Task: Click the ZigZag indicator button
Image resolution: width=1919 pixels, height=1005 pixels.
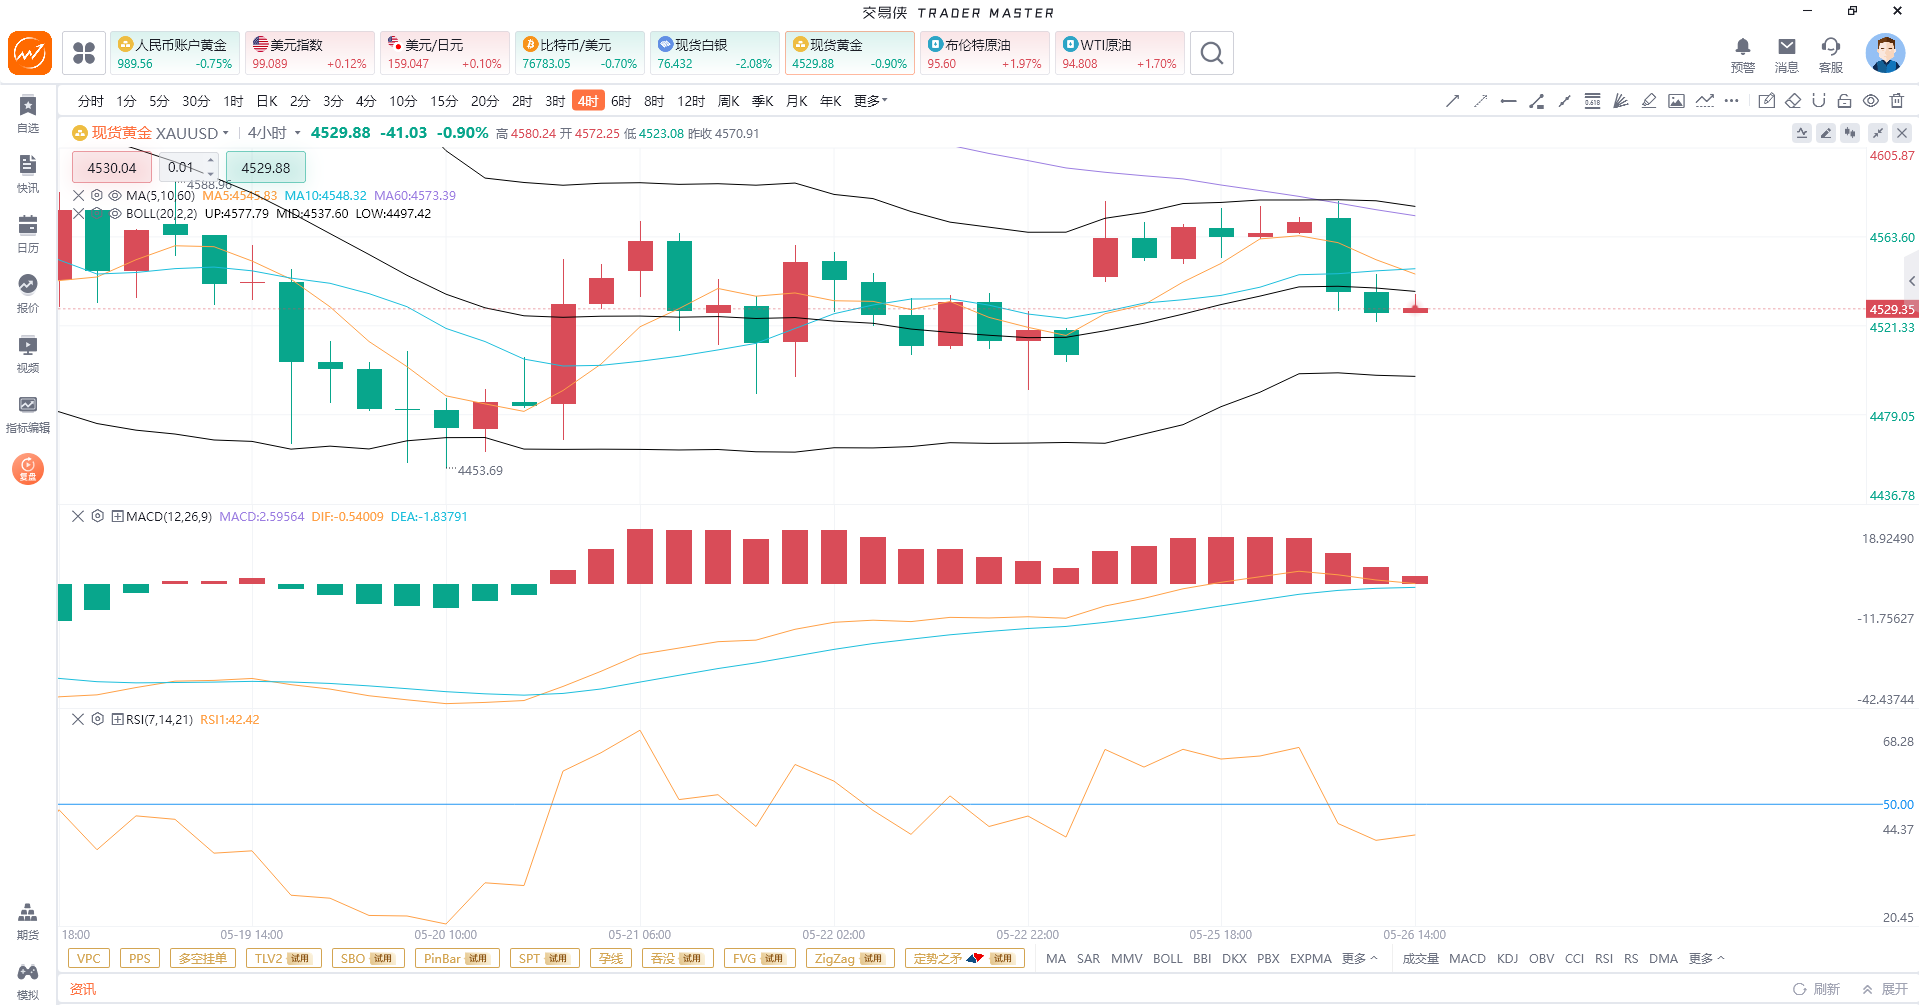Action: (x=849, y=958)
